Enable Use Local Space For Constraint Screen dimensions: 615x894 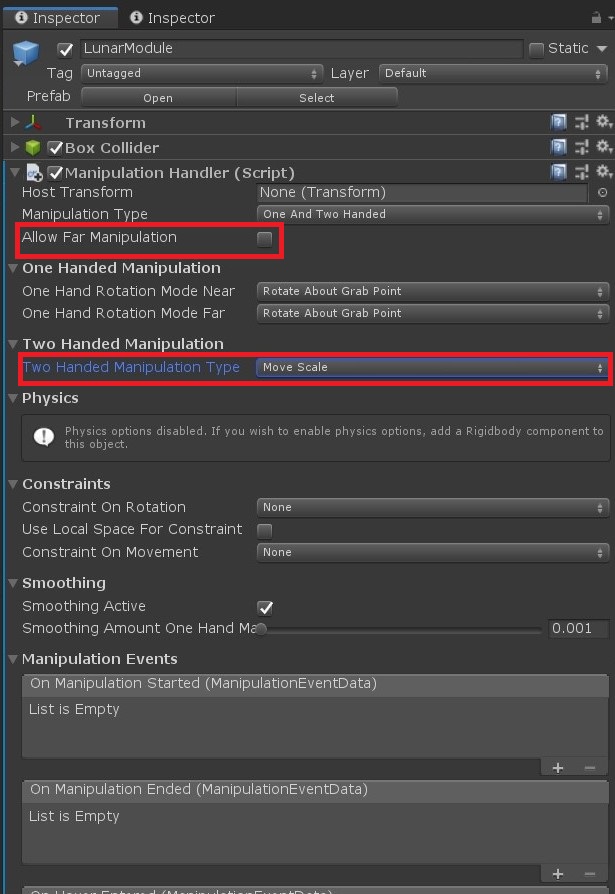[x=264, y=531]
